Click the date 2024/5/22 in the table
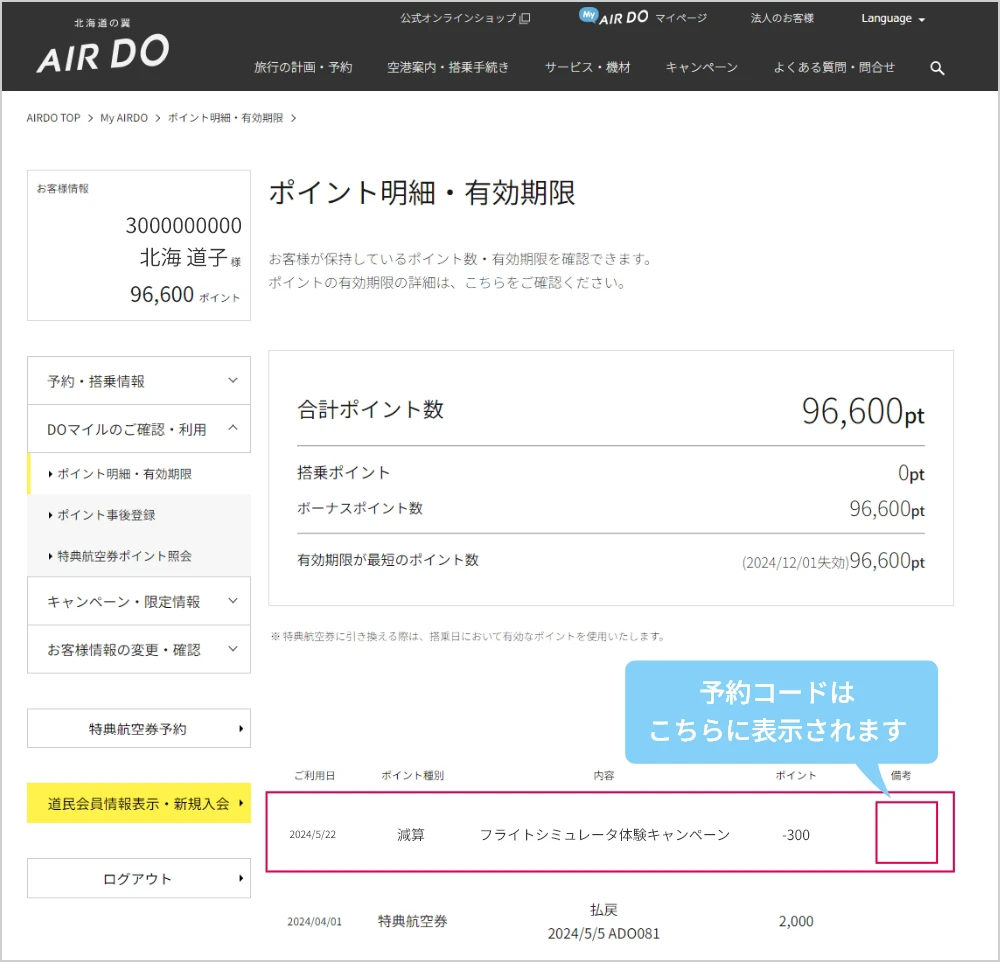The image size is (1000, 962). click(312, 834)
